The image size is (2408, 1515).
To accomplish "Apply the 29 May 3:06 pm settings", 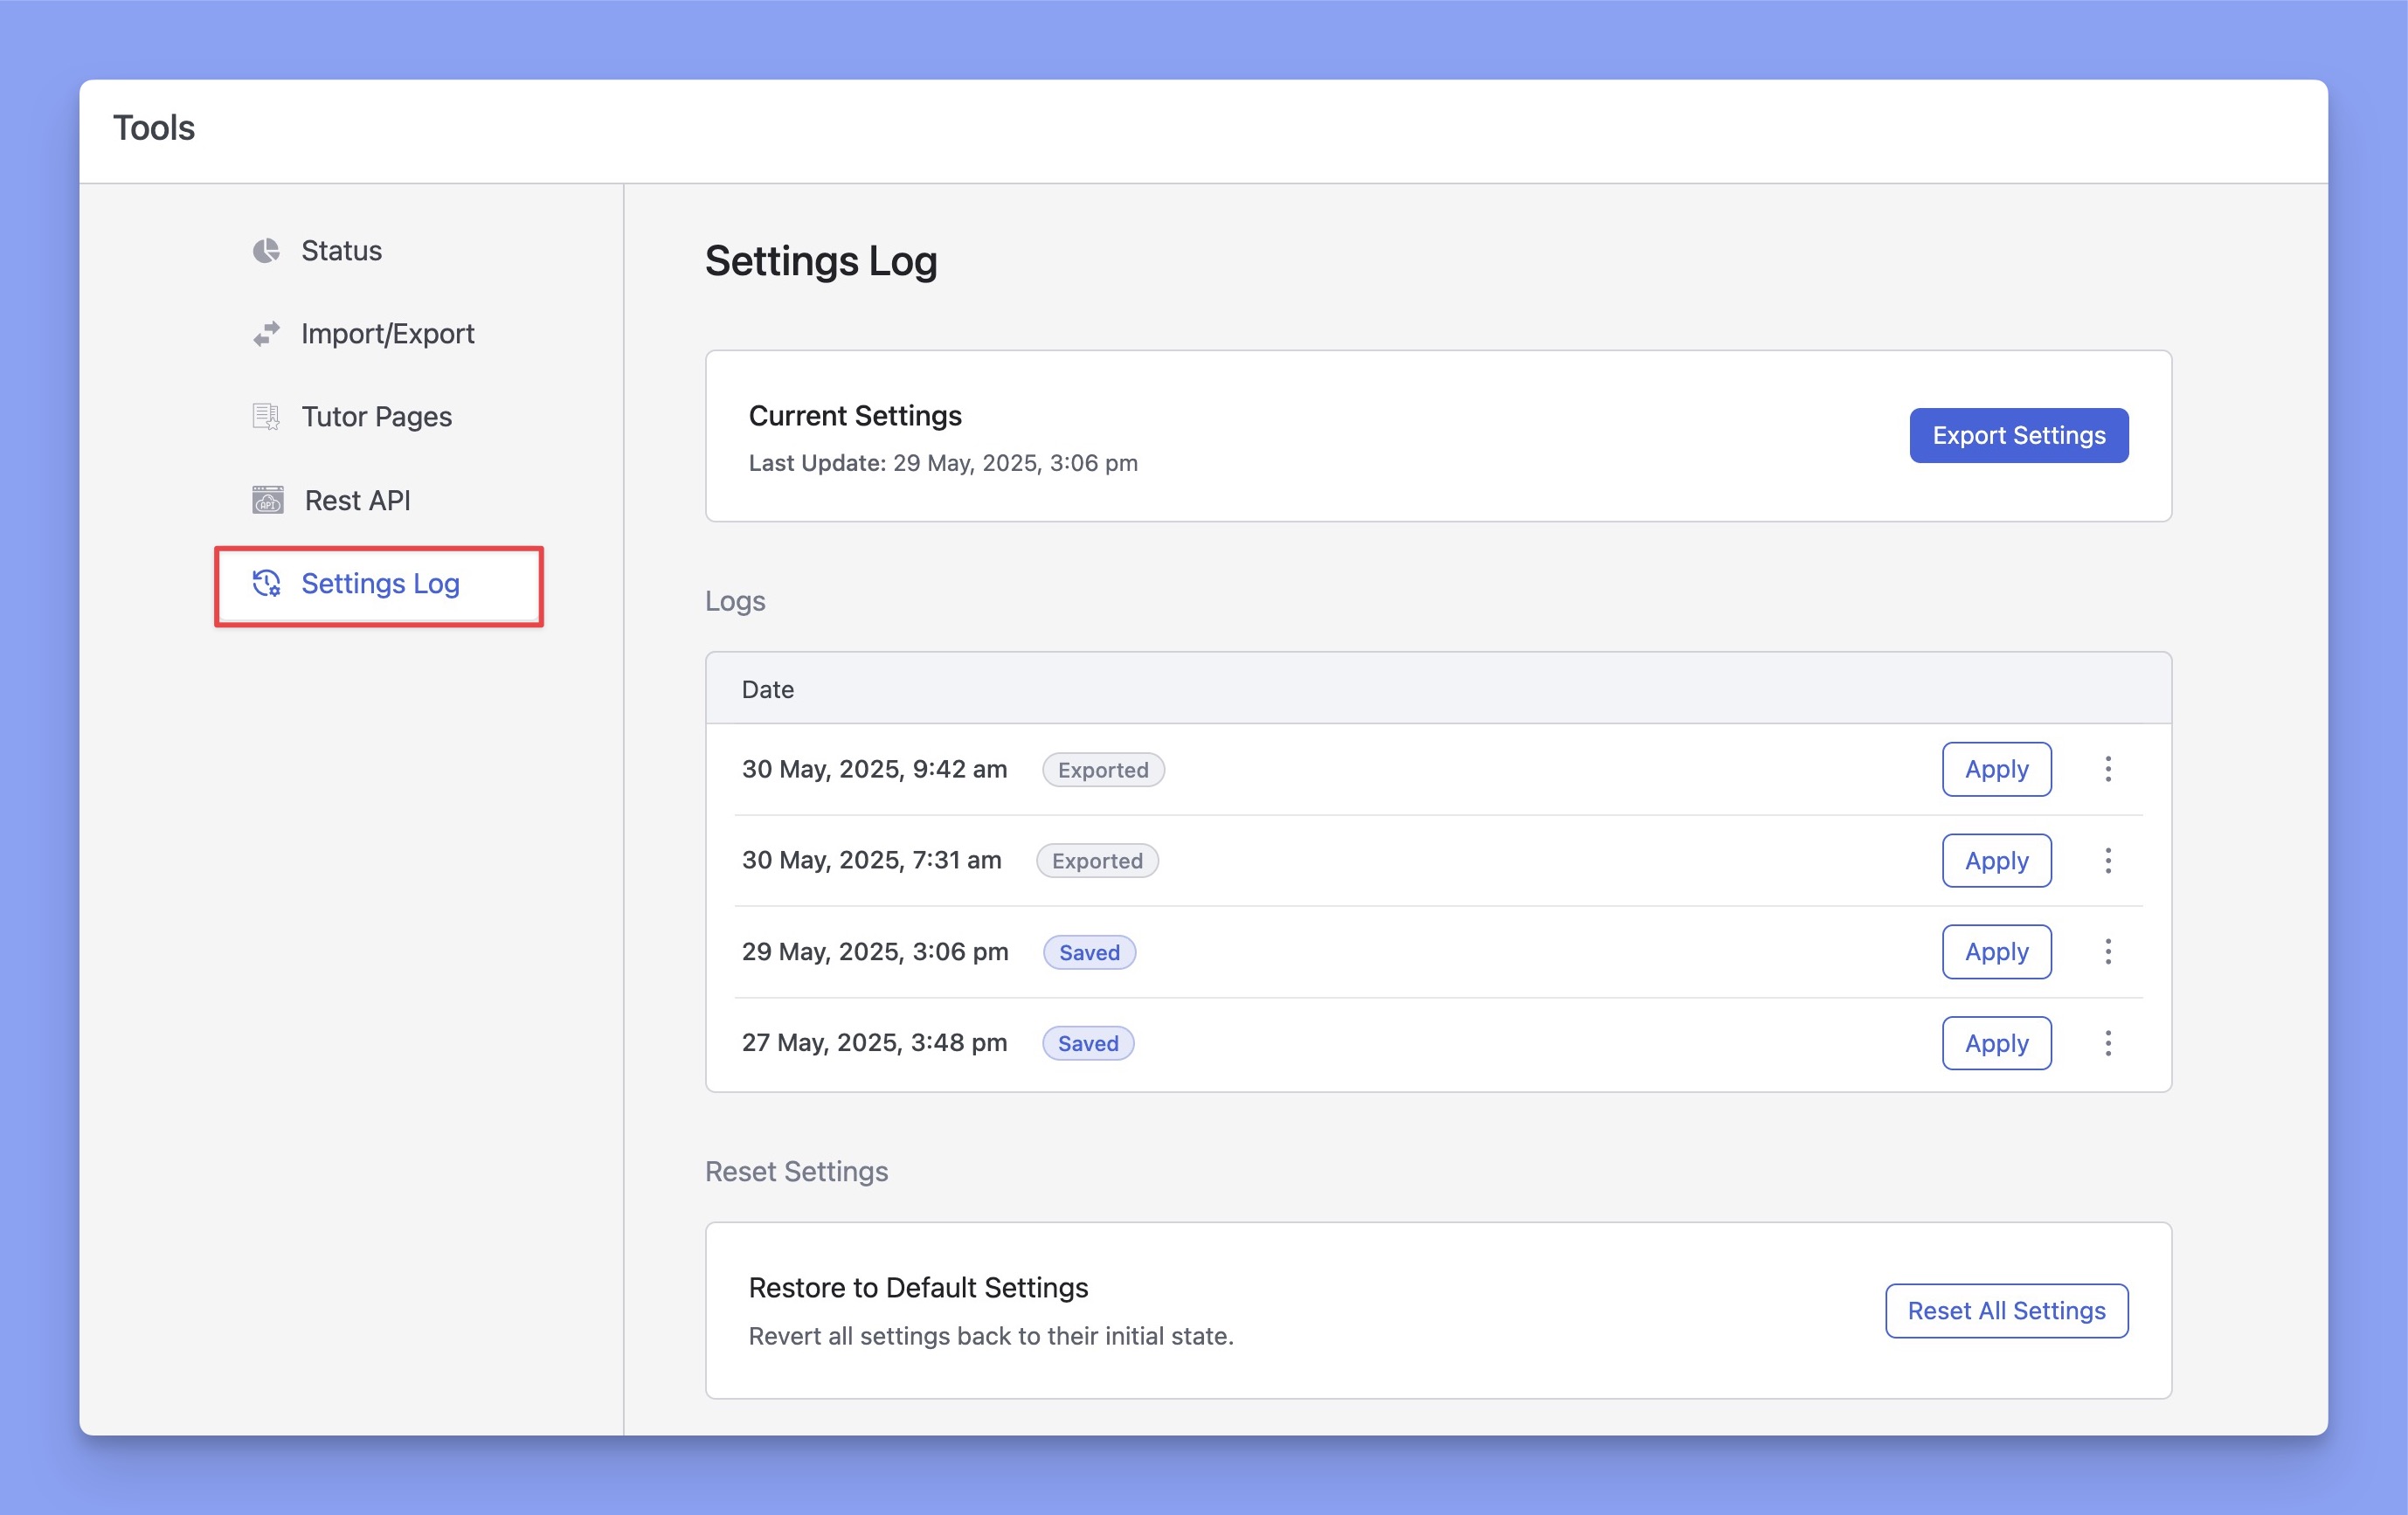I will click(x=1996, y=952).
